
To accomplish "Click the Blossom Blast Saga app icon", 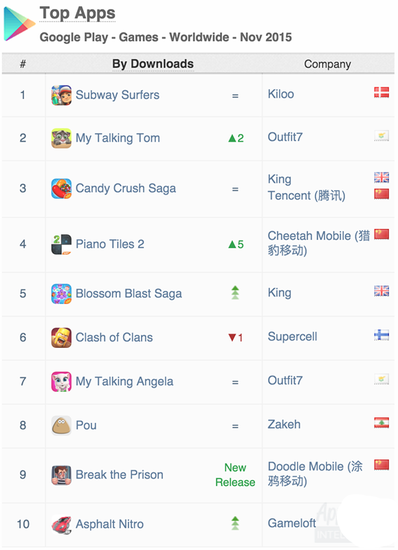I will coord(61,294).
